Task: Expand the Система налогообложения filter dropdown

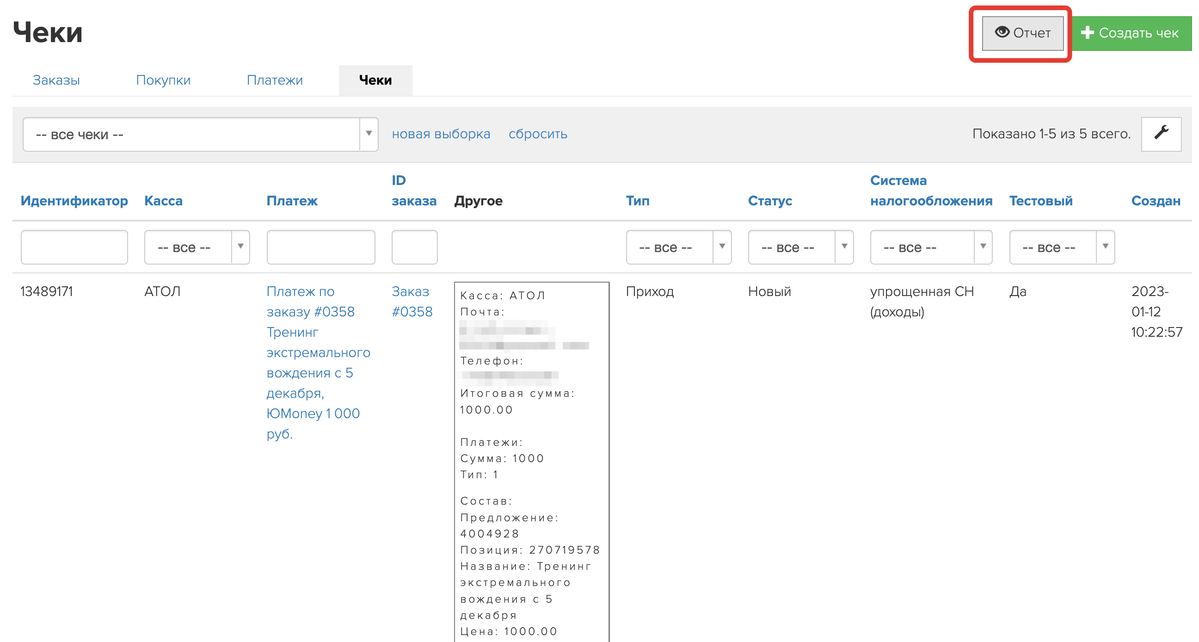Action: 930,247
